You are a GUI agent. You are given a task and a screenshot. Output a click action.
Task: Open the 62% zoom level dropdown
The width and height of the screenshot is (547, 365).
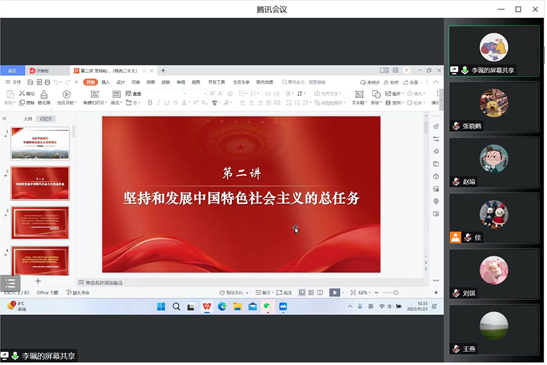click(365, 293)
